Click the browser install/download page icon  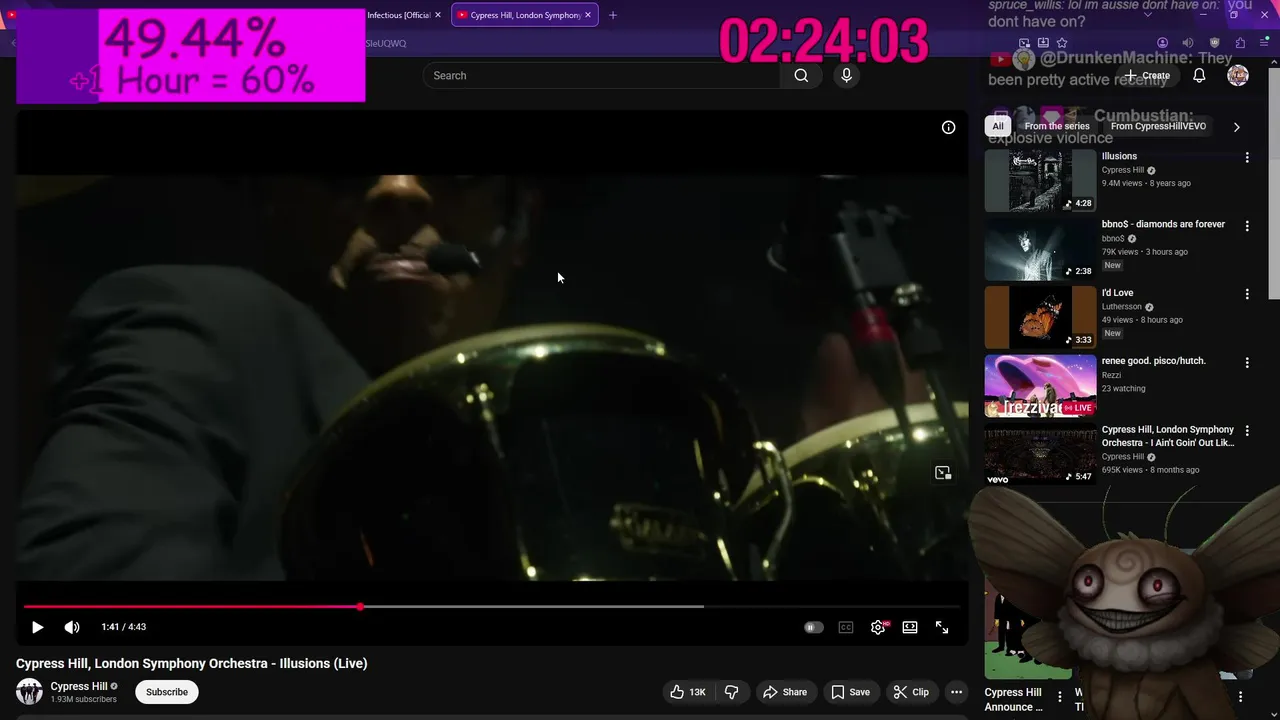1043,43
